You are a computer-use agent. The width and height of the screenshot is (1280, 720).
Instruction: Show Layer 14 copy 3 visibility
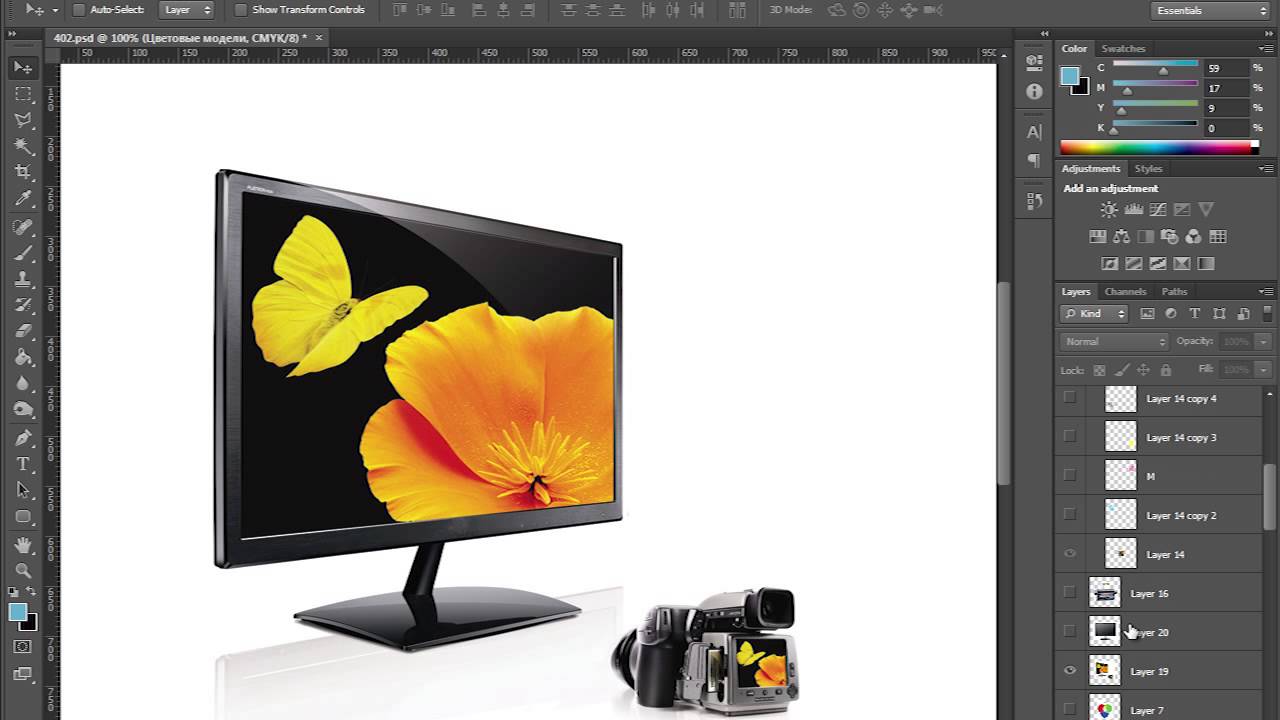coord(1070,437)
